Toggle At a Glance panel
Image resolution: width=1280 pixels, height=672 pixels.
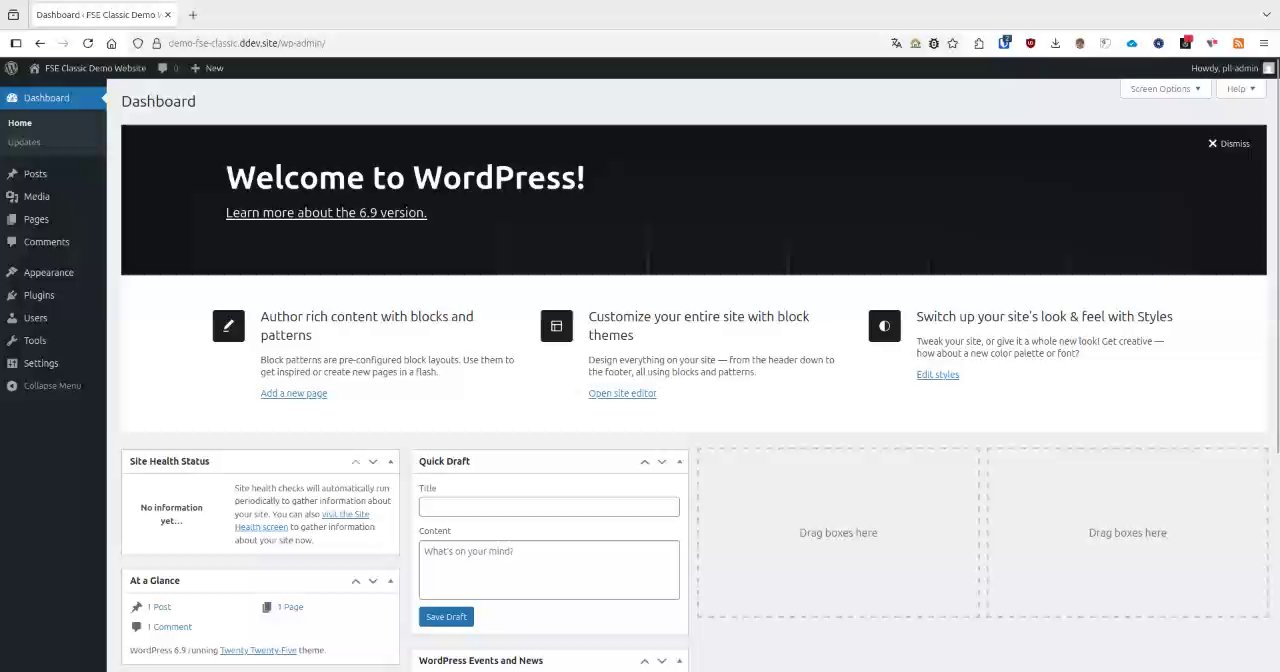[x=391, y=581]
